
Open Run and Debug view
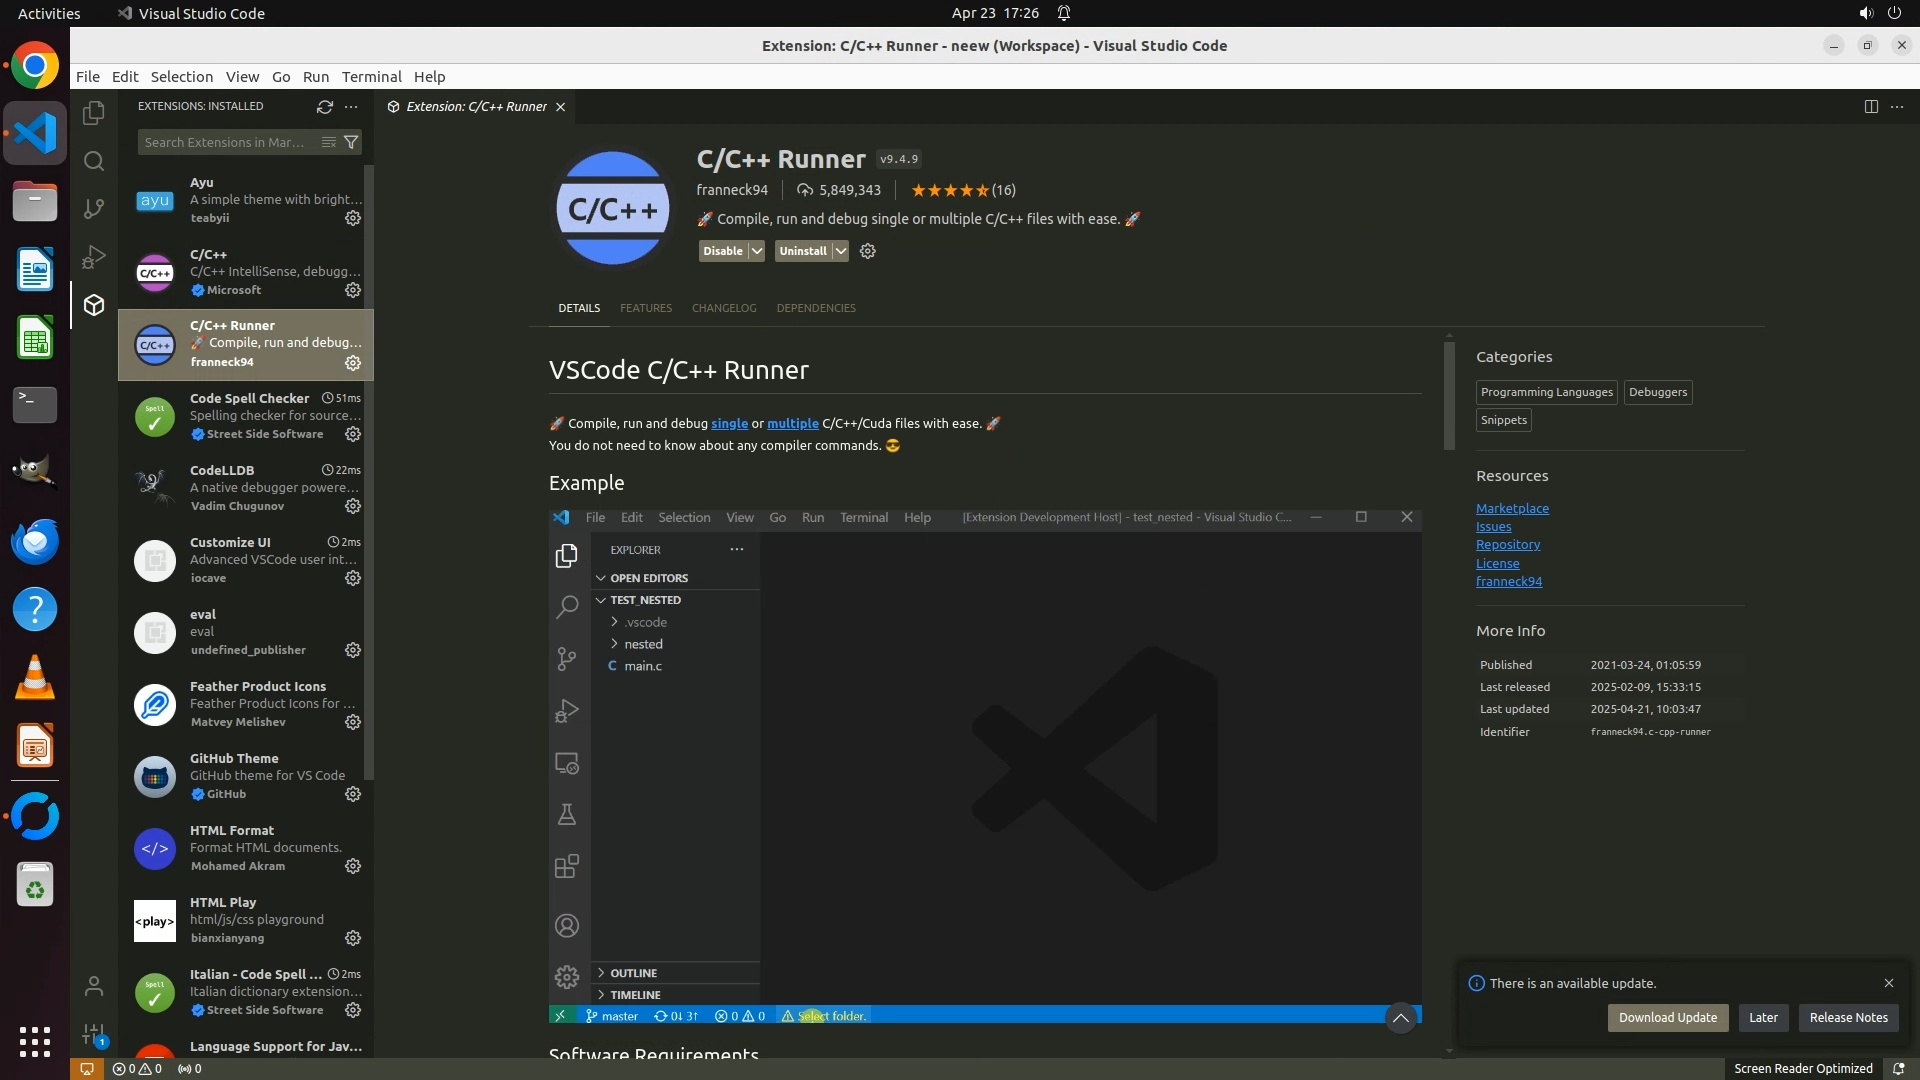94,257
